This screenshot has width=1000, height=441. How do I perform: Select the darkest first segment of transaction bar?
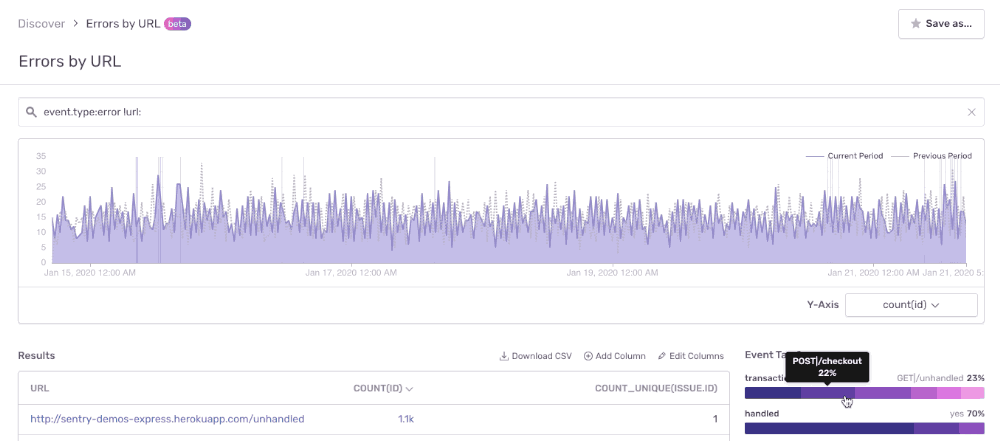(772, 393)
